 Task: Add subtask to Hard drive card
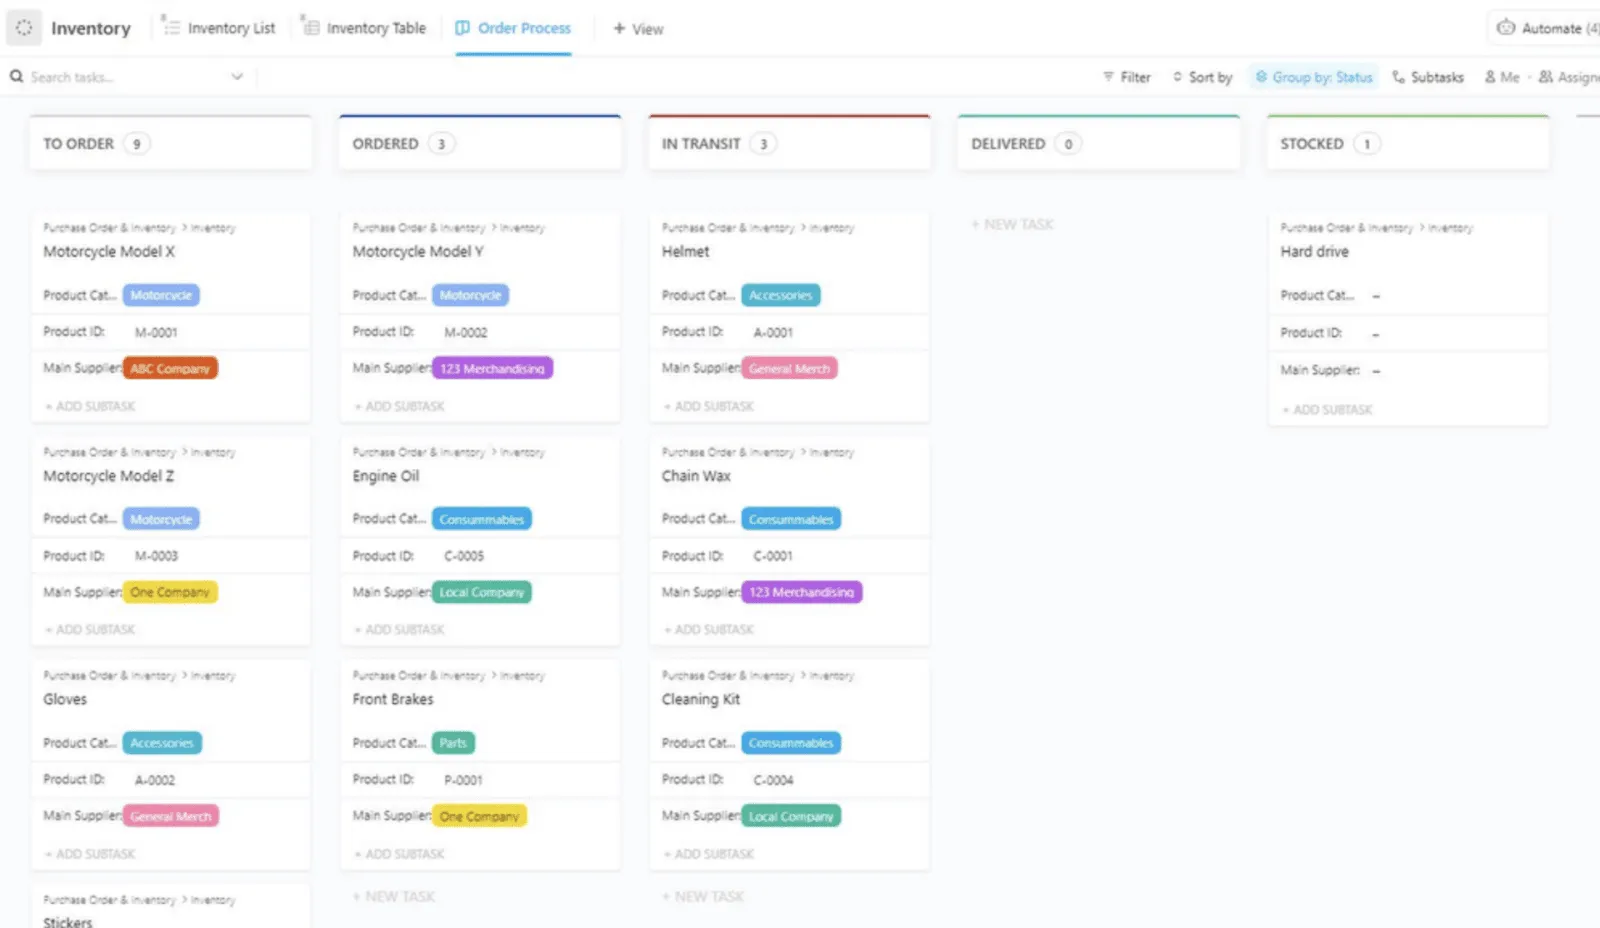1327,410
